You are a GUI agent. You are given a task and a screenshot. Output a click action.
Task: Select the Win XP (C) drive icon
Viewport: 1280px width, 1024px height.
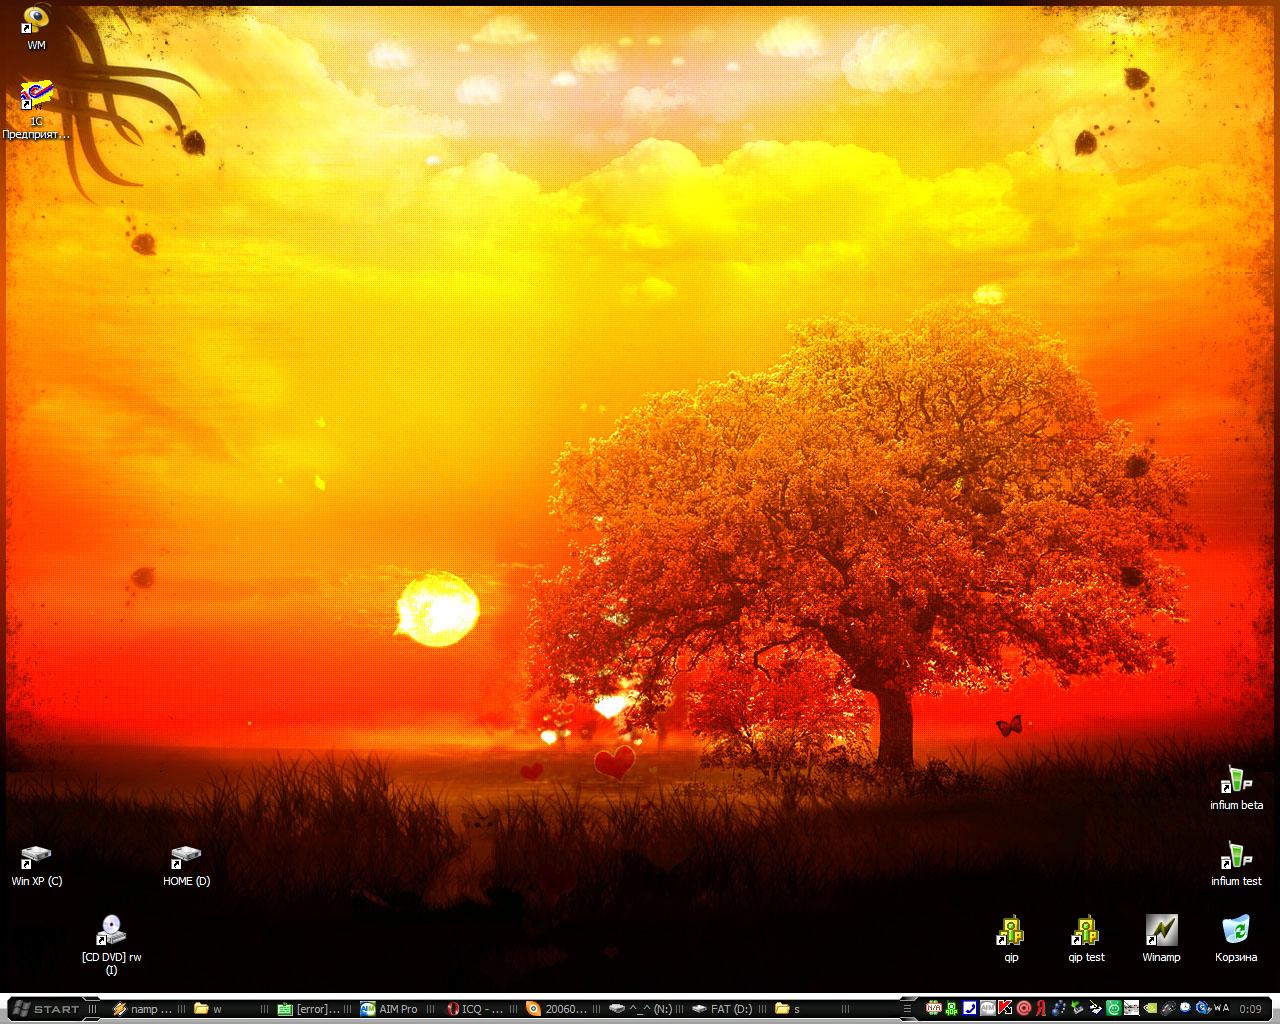[36, 858]
